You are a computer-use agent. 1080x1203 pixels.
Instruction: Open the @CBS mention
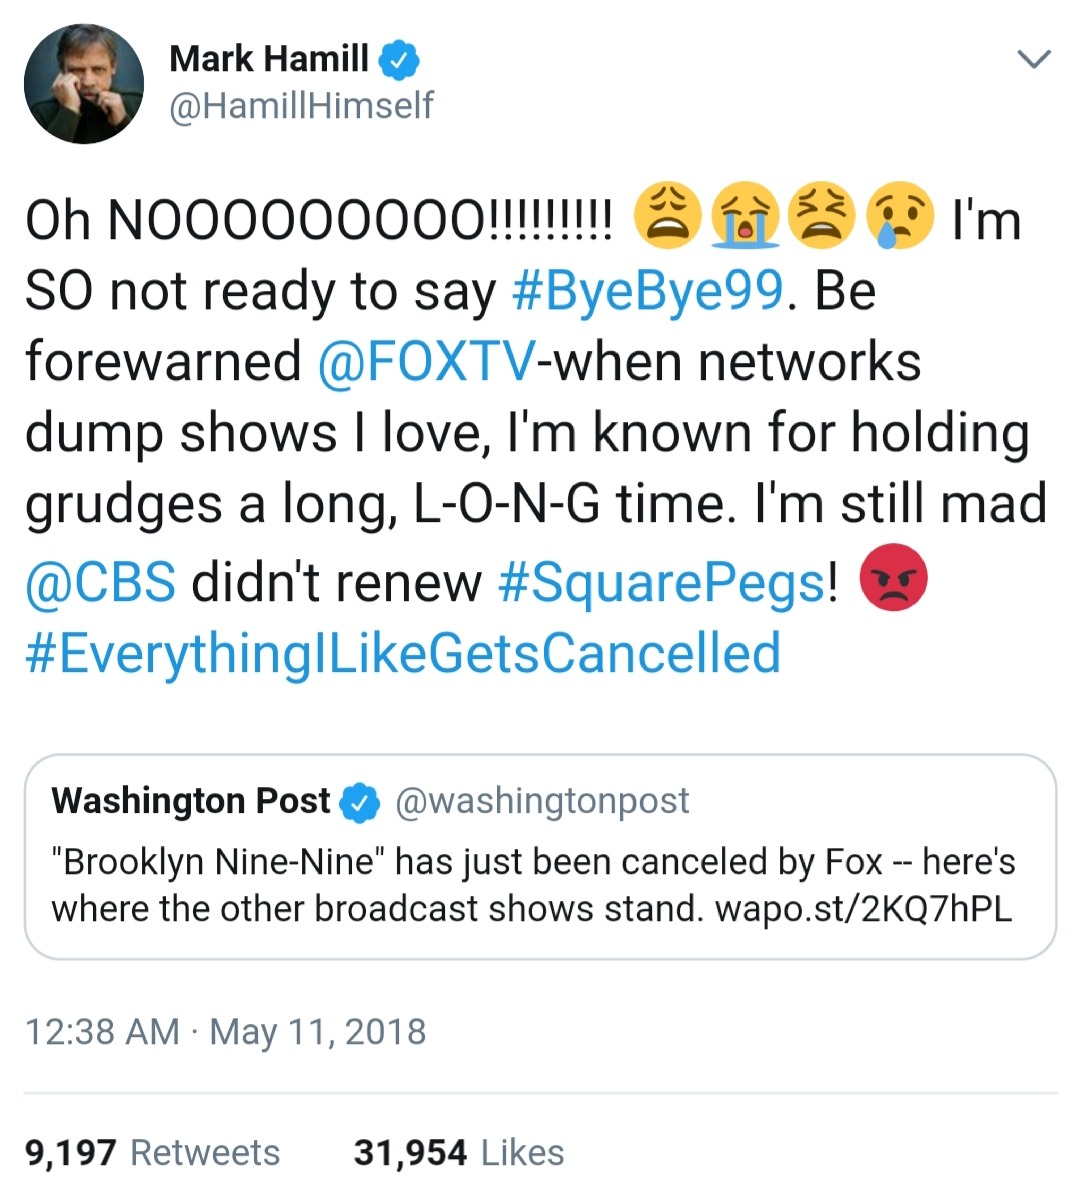tap(100, 581)
